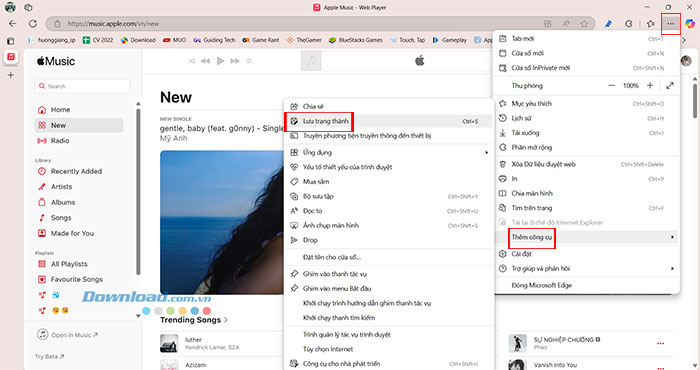Choose Ảnh chụp màn hình
The height and width of the screenshot is (370, 700).
click(389, 225)
